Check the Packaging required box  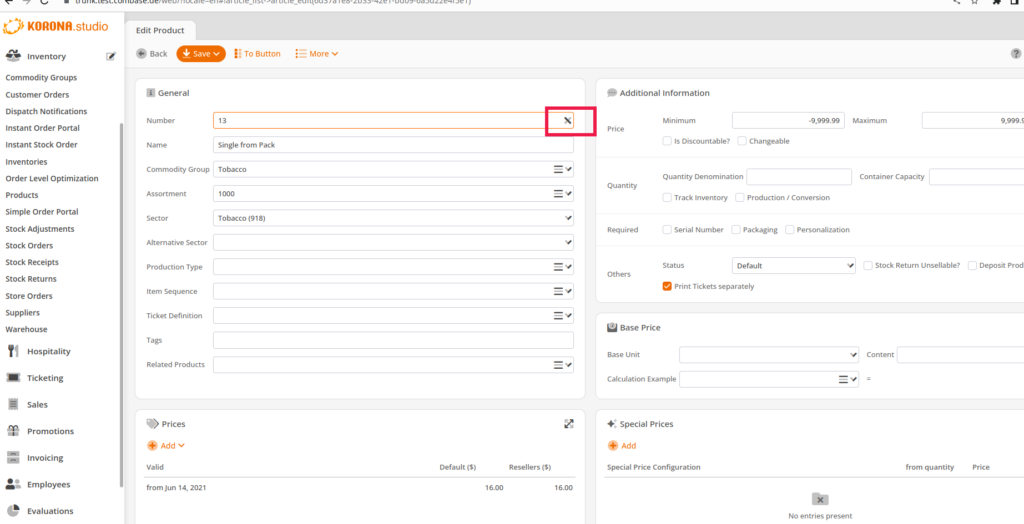[x=736, y=229]
